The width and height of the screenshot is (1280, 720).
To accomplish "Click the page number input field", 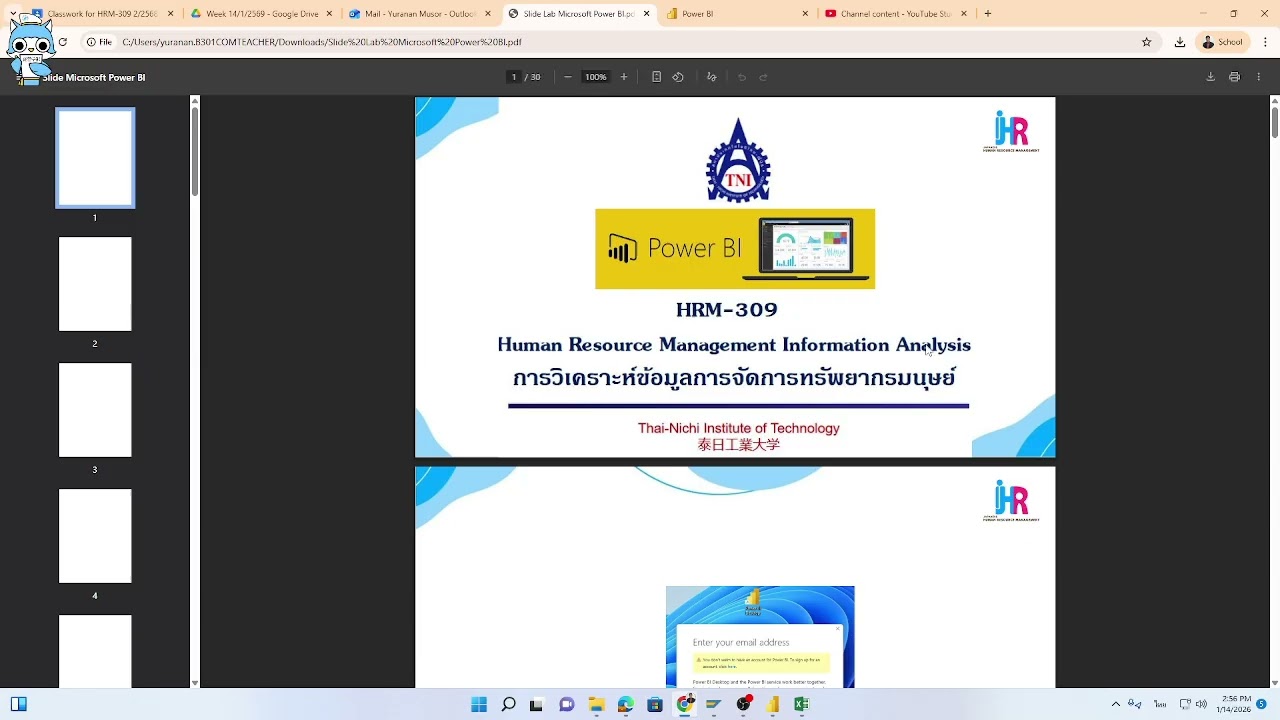I will (x=514, y=77).
